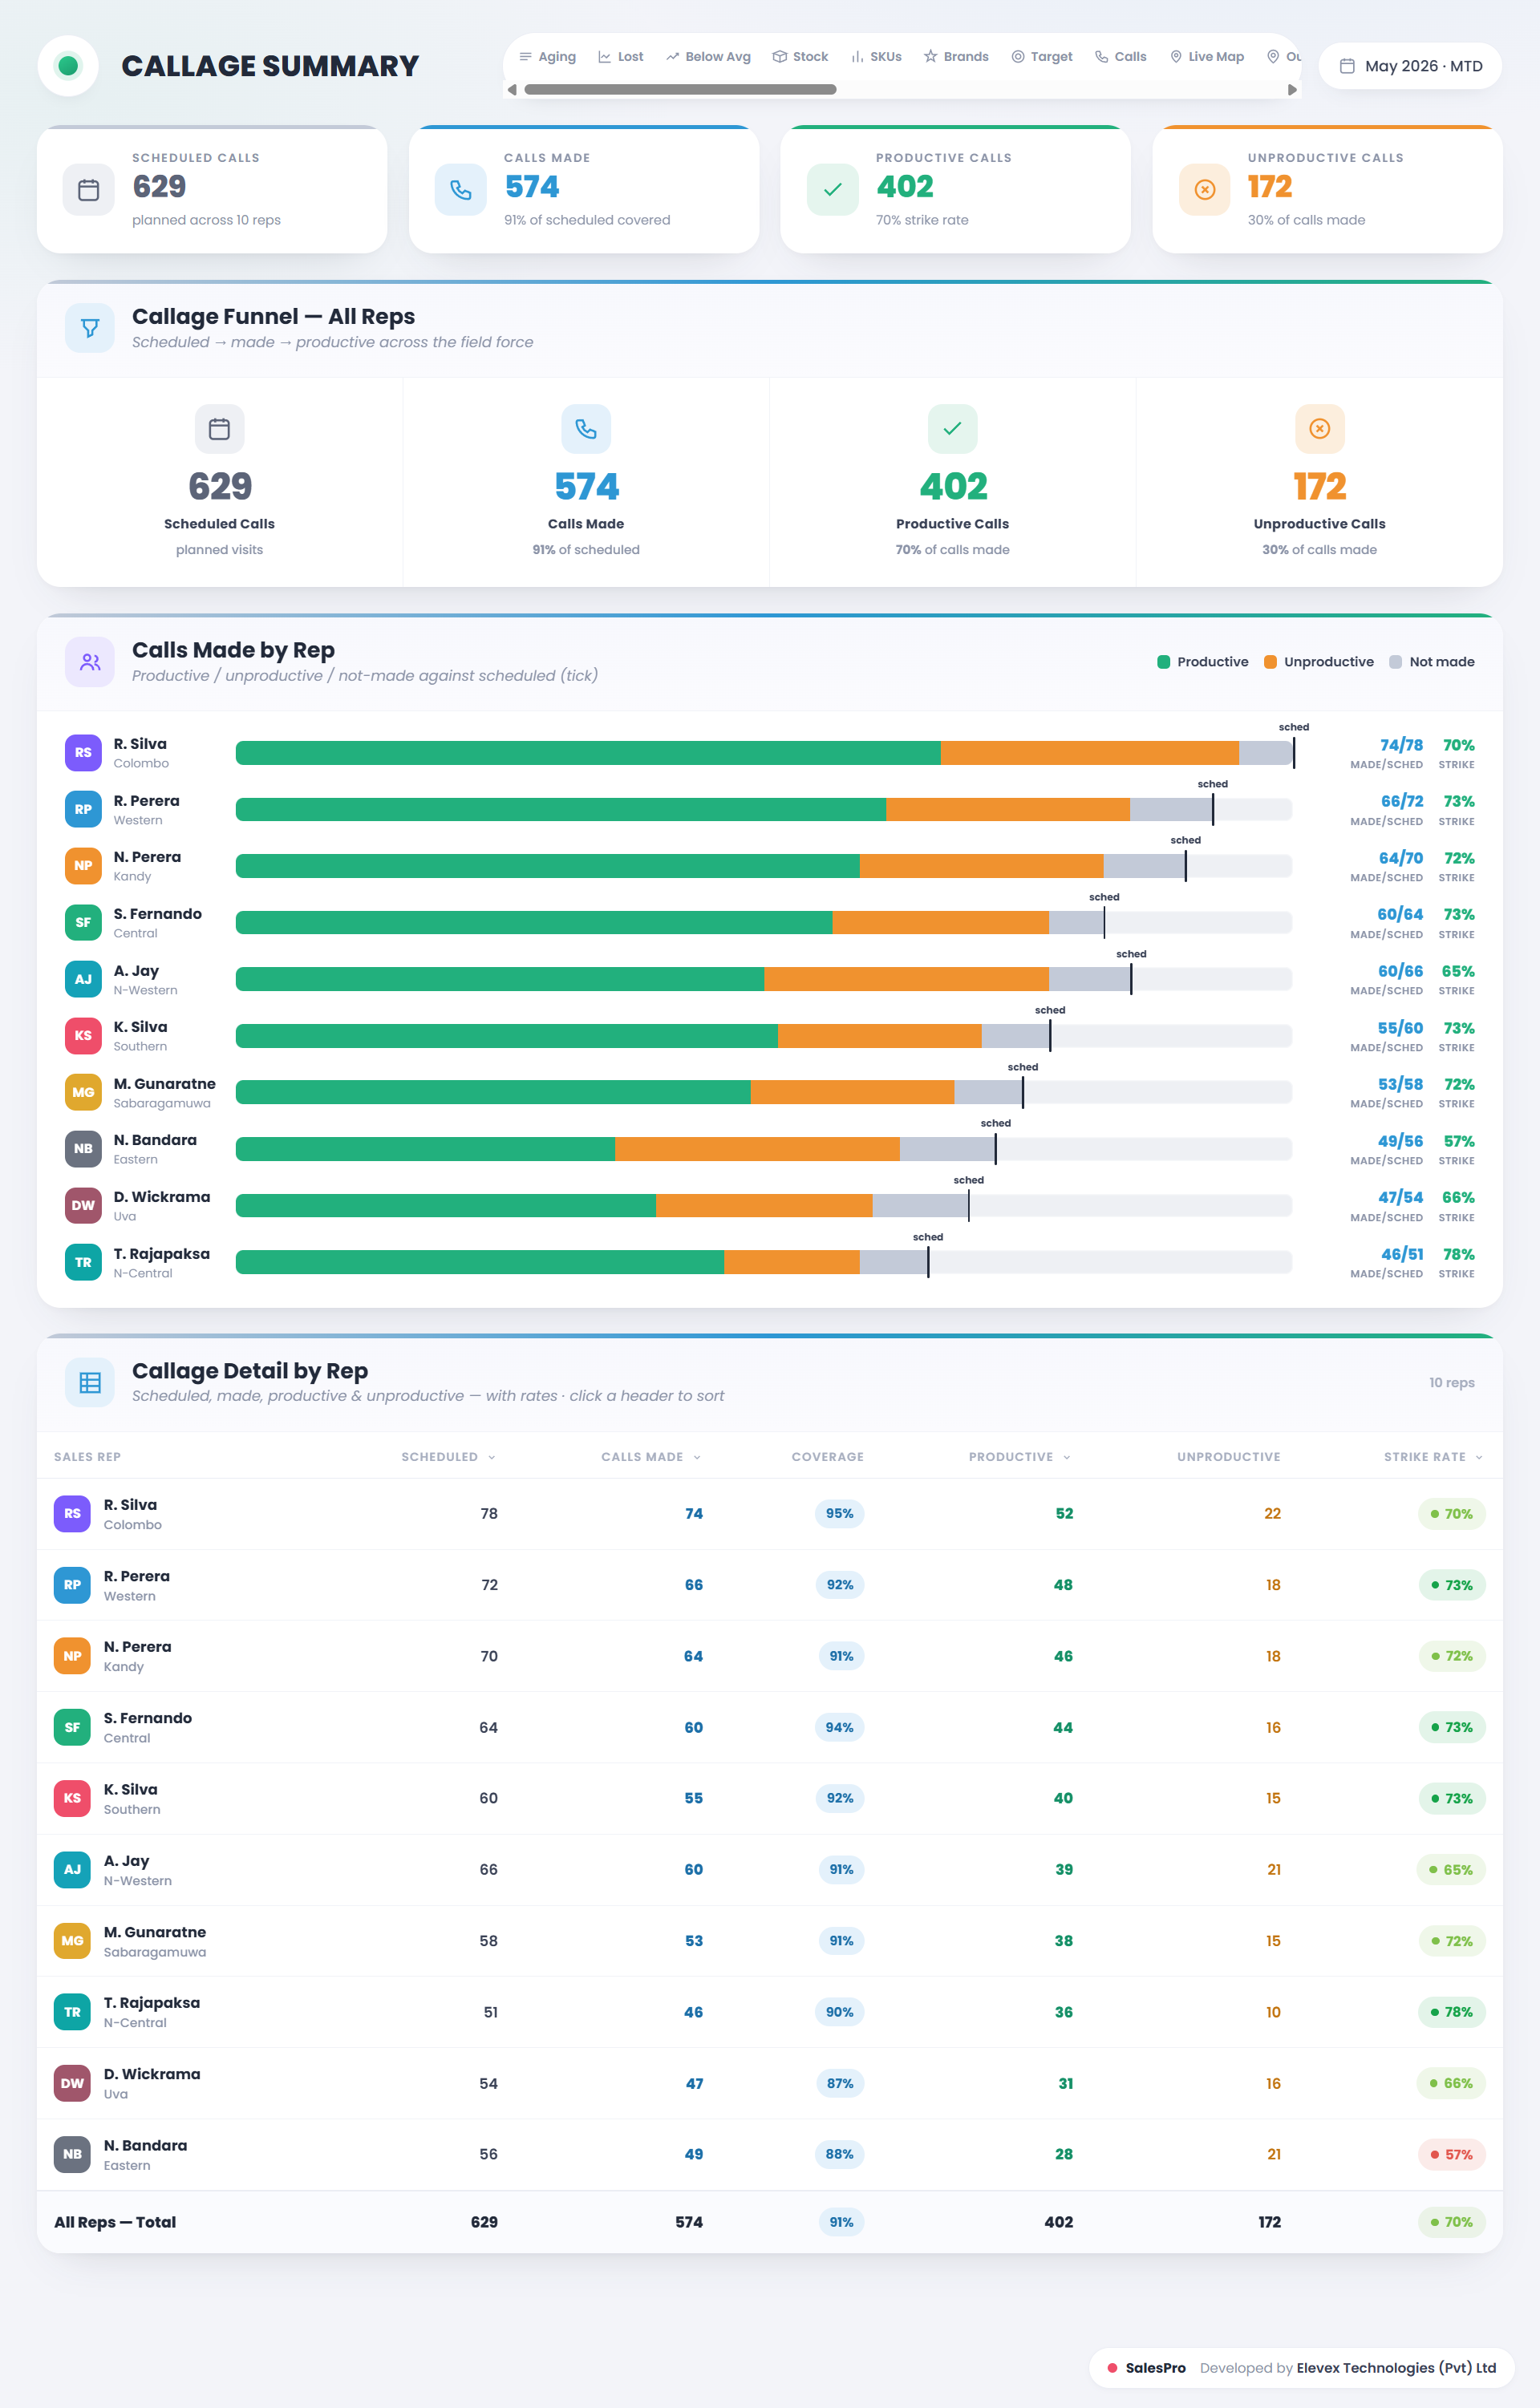This screenshot has height=2408, width=1540.
Task: Click 'All Reps — Total' row label
Action: 115,2222
